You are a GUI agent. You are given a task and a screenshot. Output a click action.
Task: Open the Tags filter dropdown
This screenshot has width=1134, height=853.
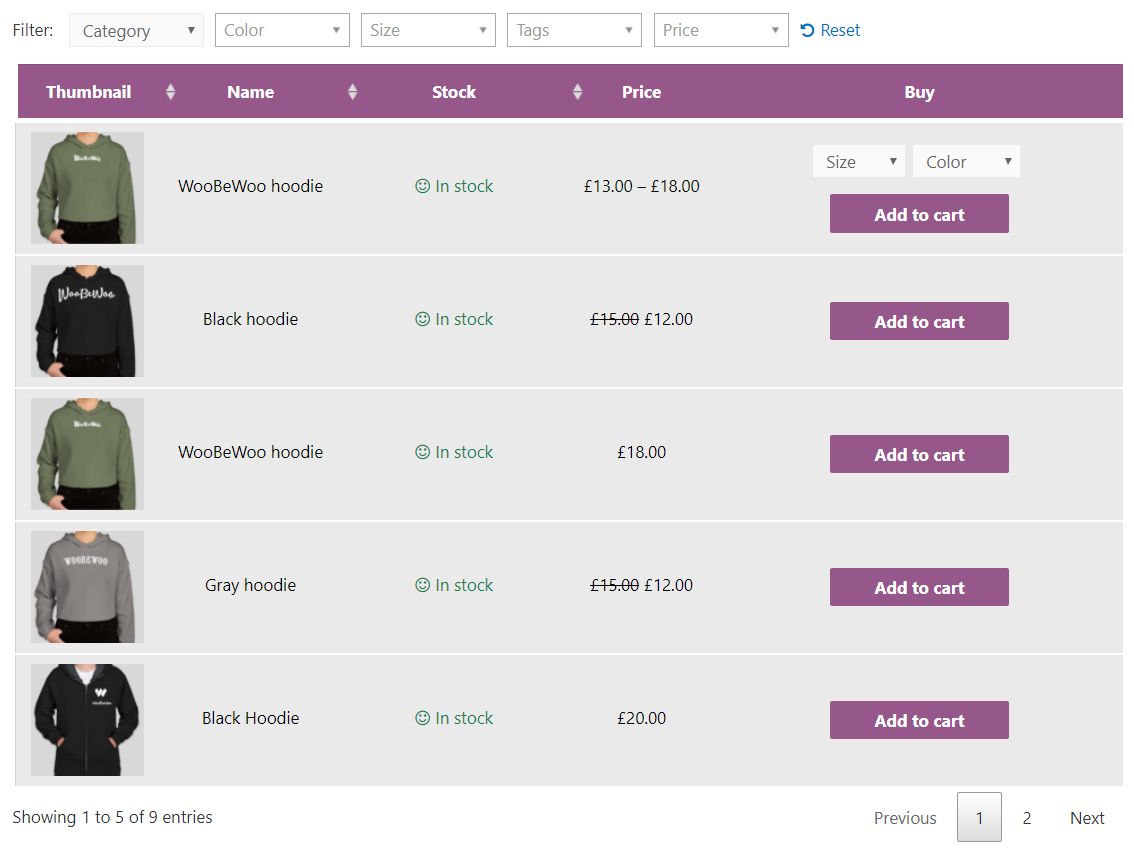coord(573,30)
